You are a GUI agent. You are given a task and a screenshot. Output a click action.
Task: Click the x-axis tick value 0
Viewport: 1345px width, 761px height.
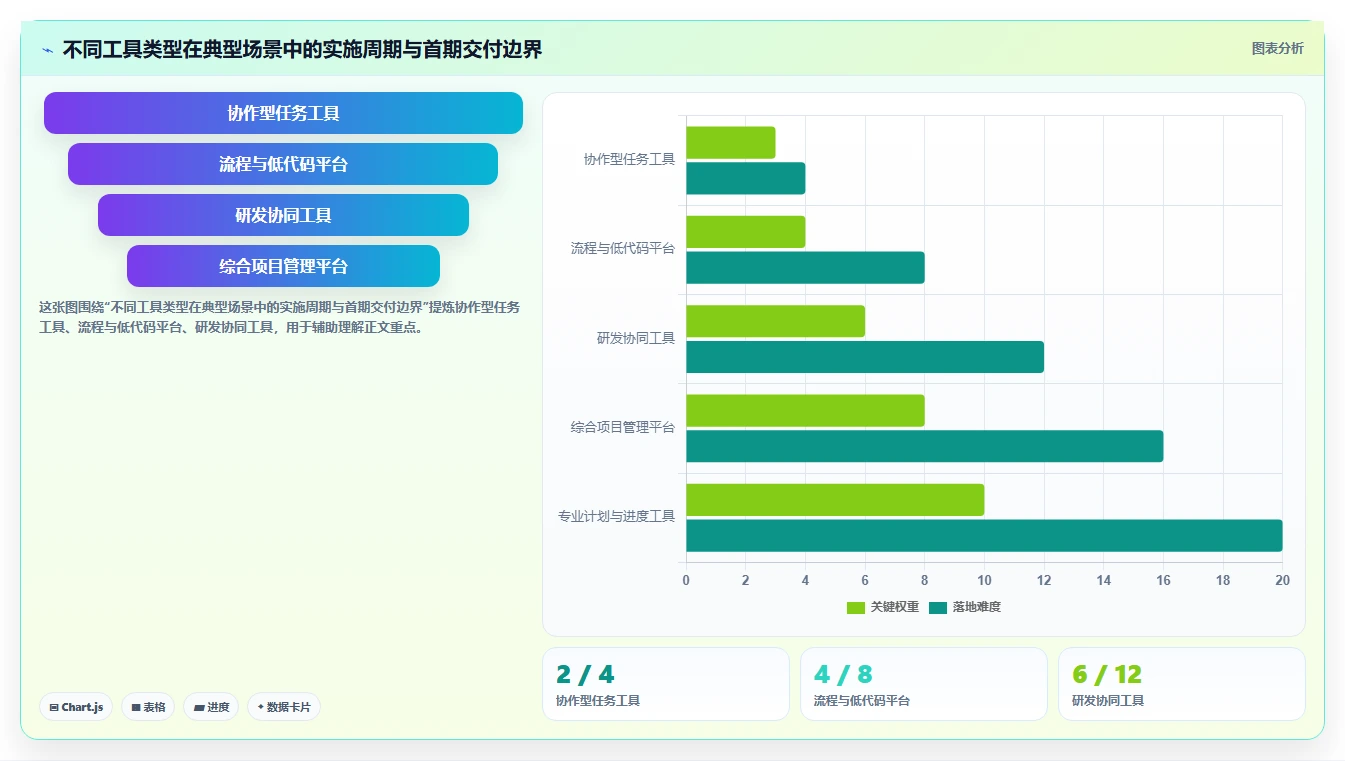click(x=686, y=580)
